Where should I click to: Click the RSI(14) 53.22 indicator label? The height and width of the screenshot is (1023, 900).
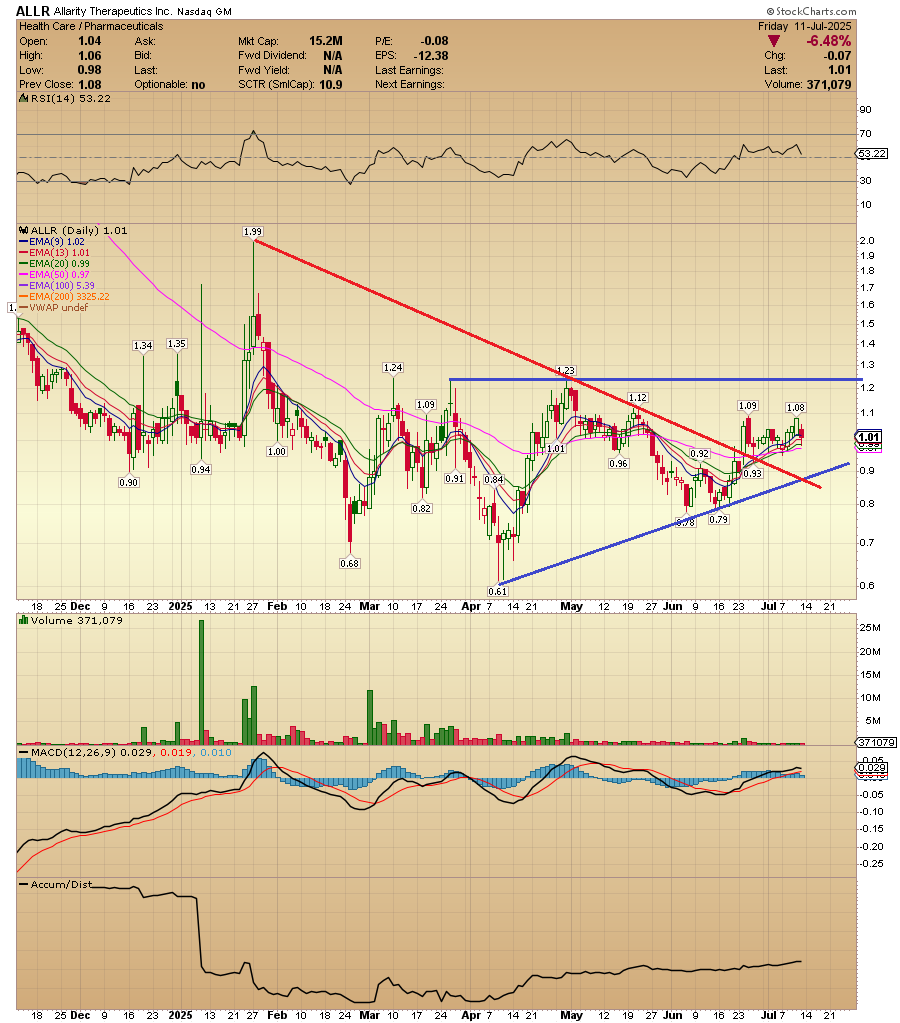pos(70,99)
